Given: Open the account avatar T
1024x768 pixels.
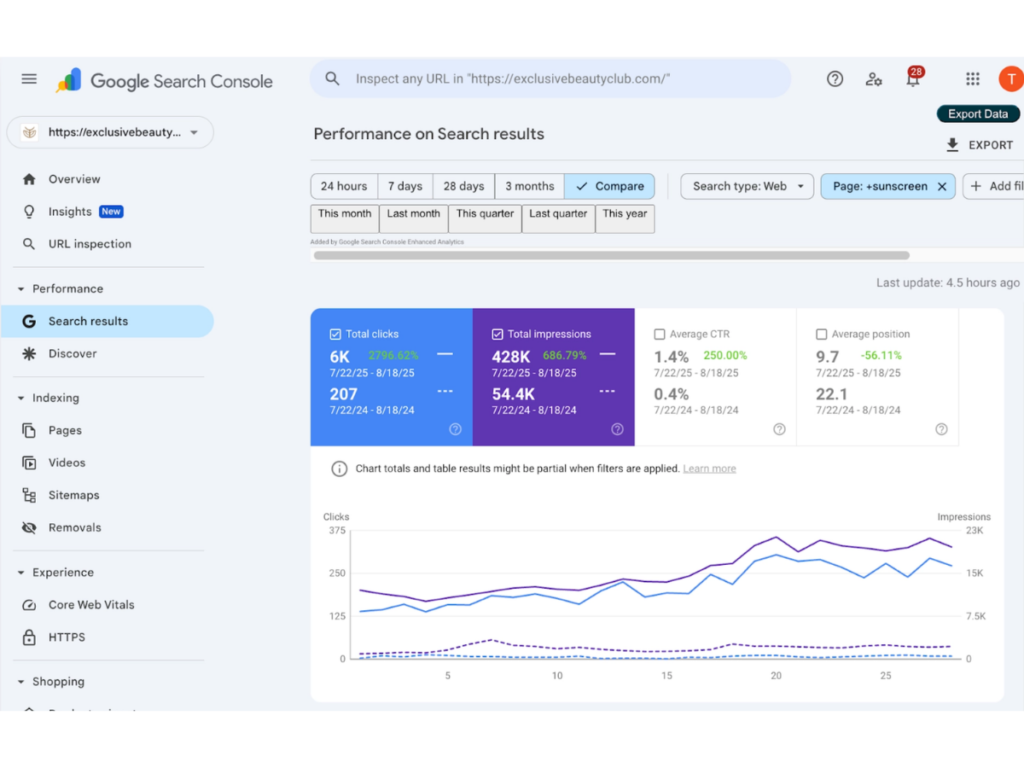Looking at the screenshot, I should tap(1011, 79).
